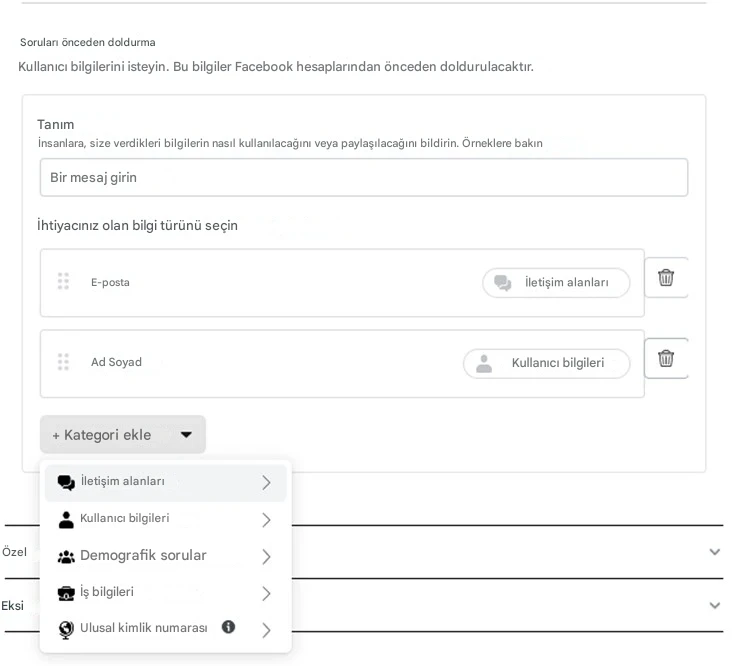733x666 pixels.
Task: Click the group icon for Demografik sorular
Action: 66,556
